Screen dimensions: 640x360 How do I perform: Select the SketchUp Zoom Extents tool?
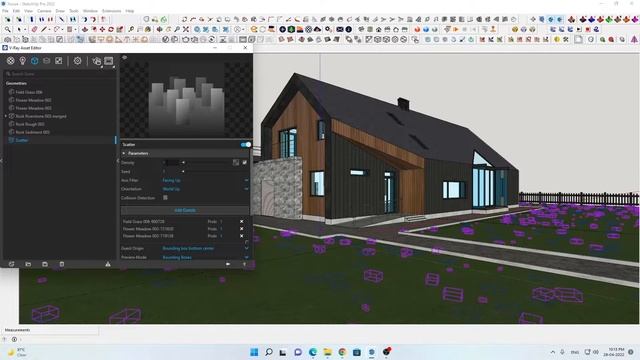tap(186, 29)
